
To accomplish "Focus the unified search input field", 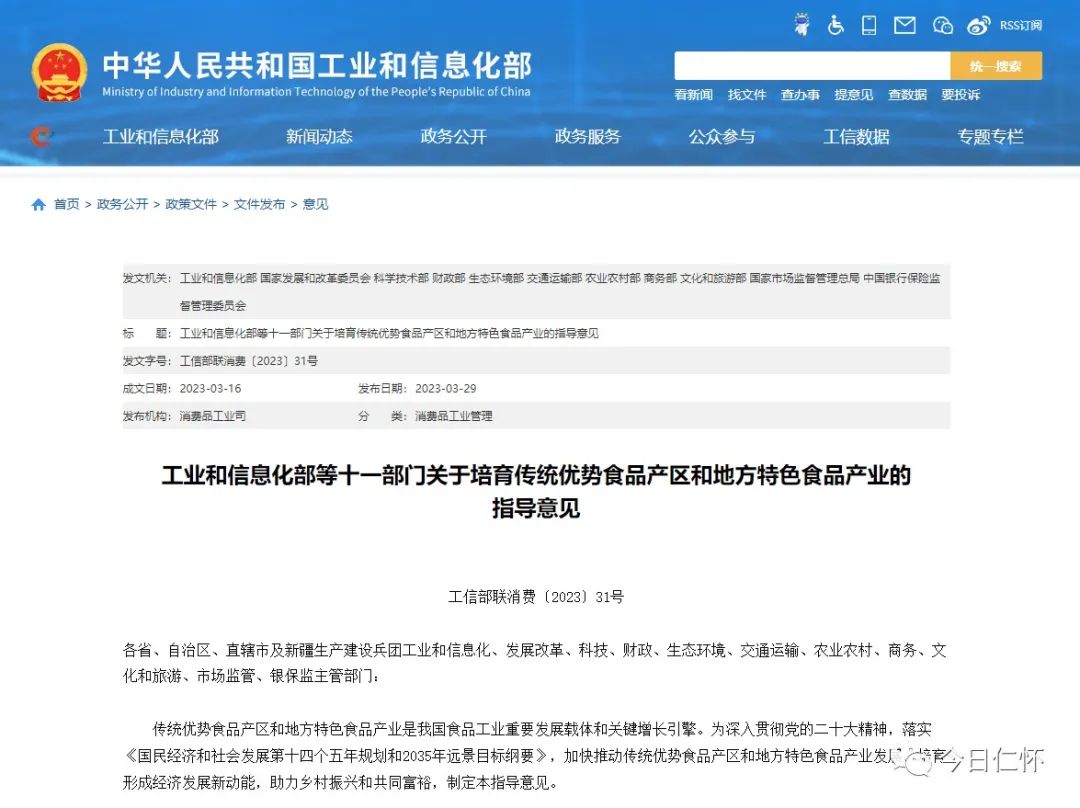I will pyautogui.click(x=812, y=66).
